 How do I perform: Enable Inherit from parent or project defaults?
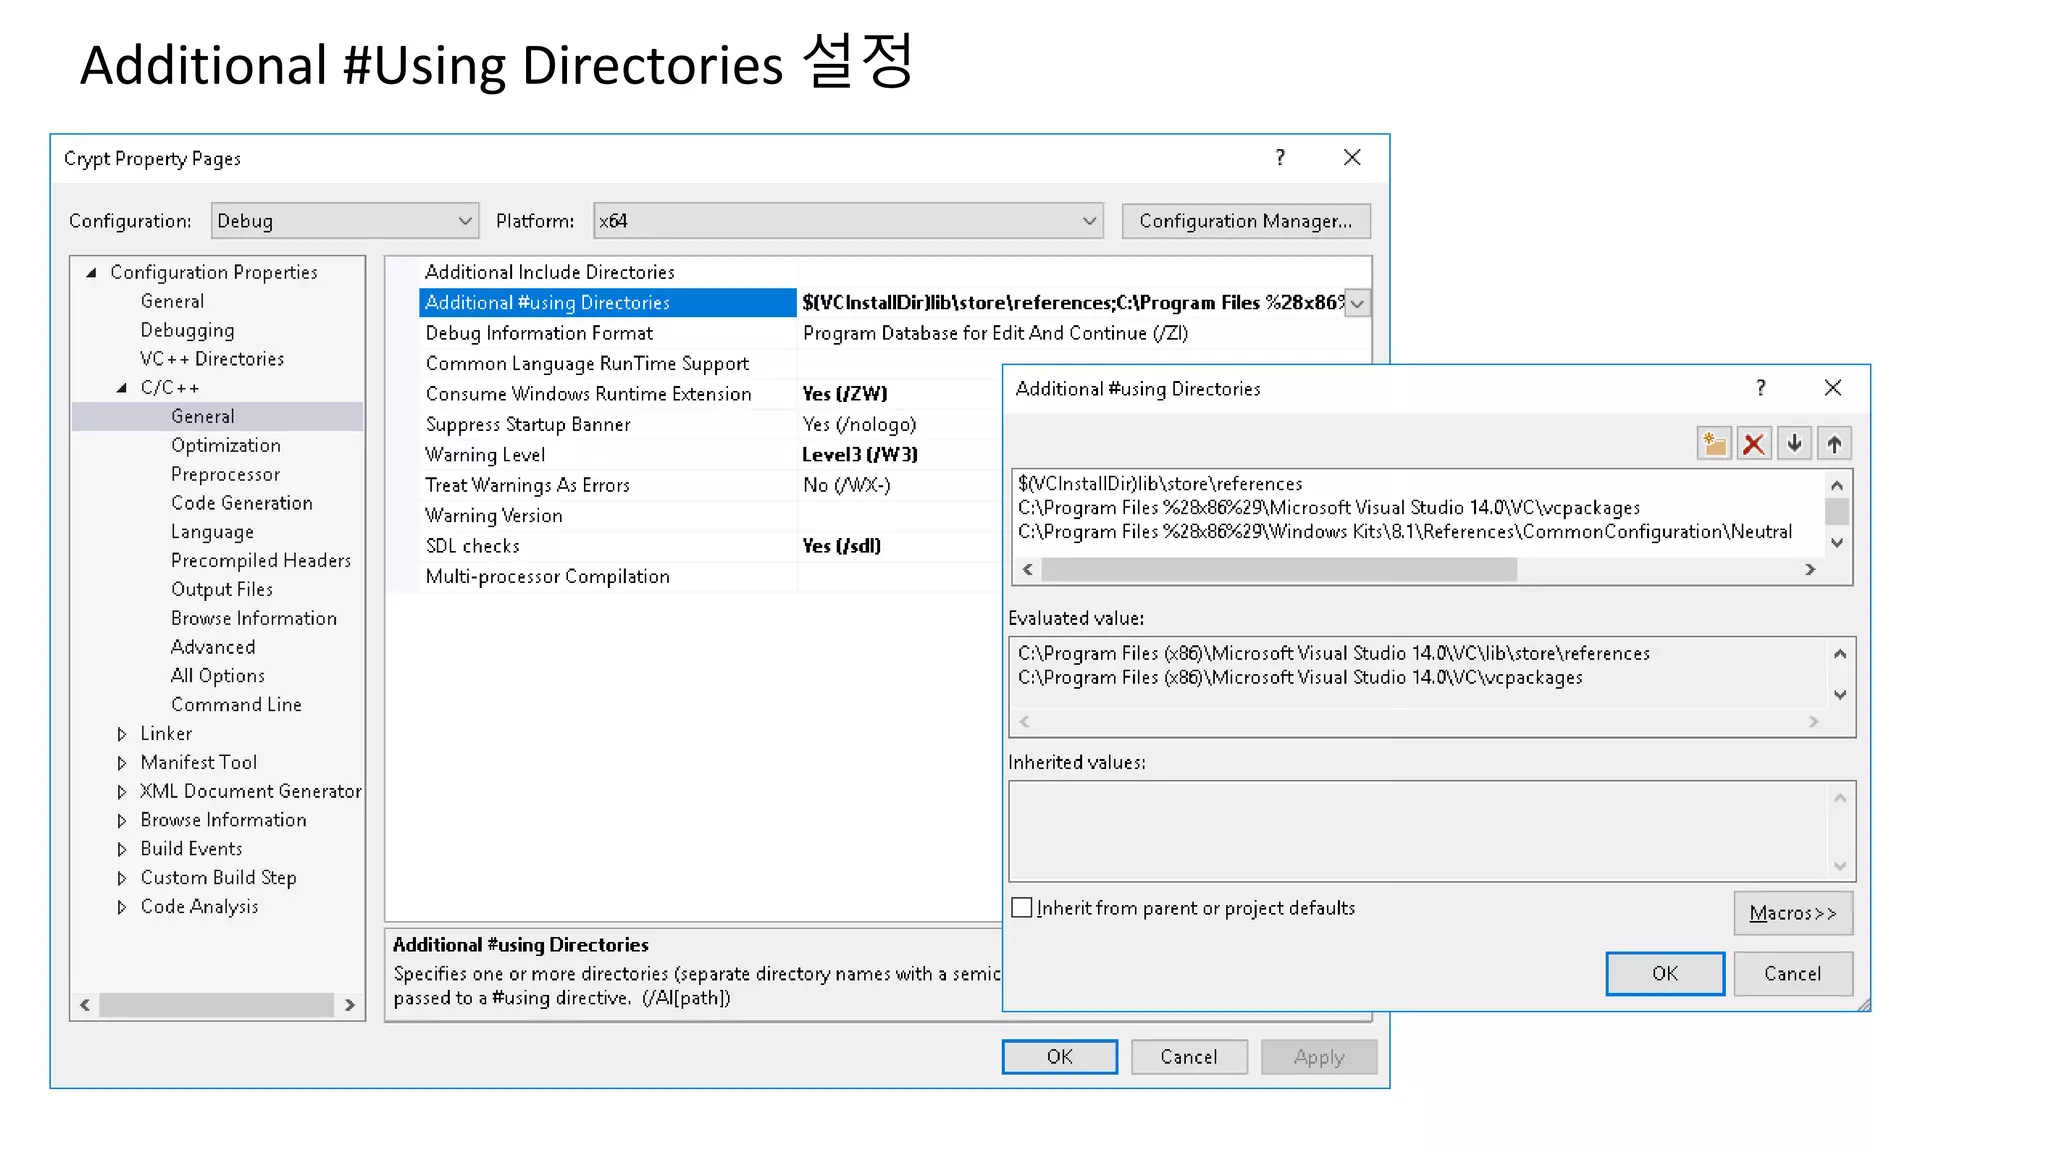click(1021, 908)
